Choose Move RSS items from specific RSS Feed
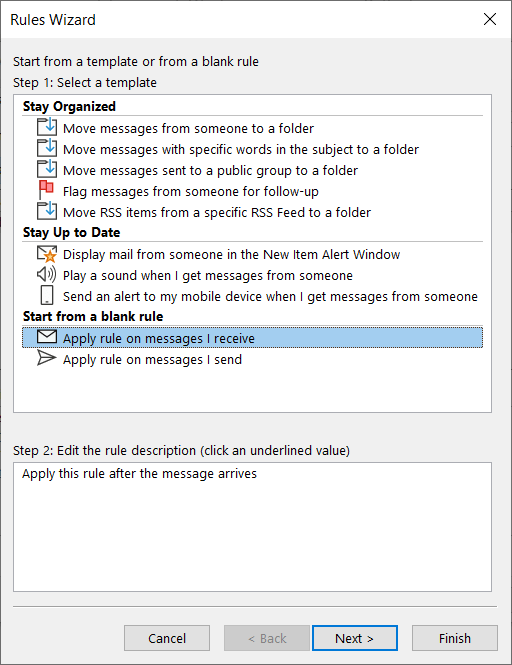Viewport: 512px width, 665px height. tap(217, 212)
